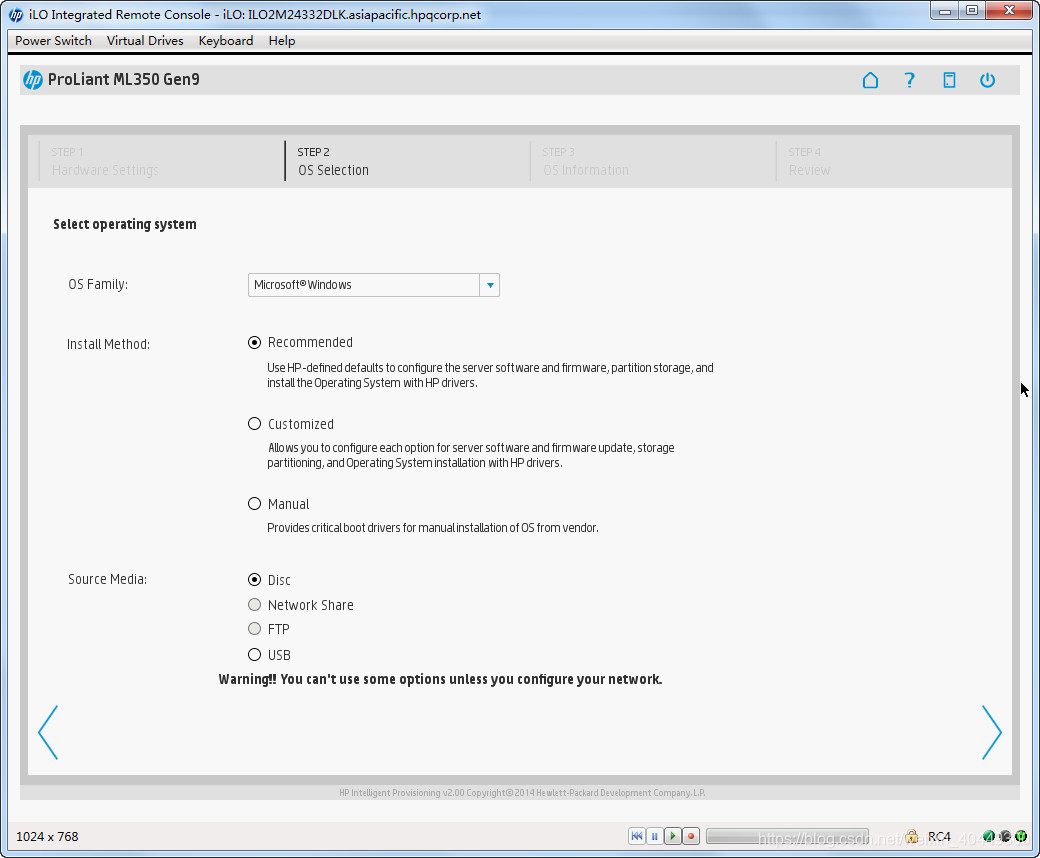Click the network configuration warning text
This screenshot has width=1040, height=858.
pyautogui.click(x=440, y=680)
